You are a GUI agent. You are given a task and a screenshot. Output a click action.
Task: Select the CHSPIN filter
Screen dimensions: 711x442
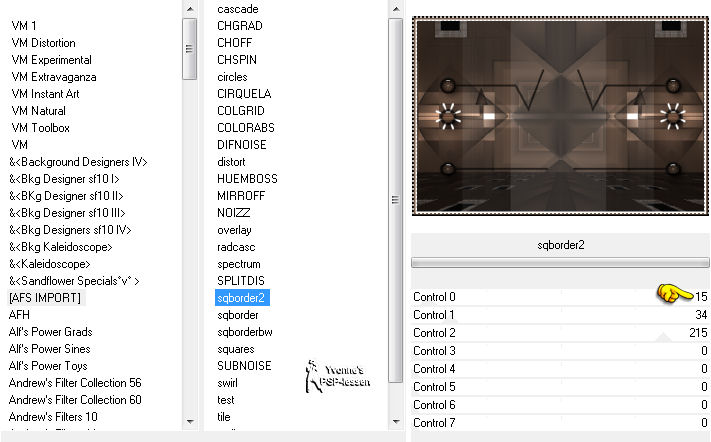point(237,60)
